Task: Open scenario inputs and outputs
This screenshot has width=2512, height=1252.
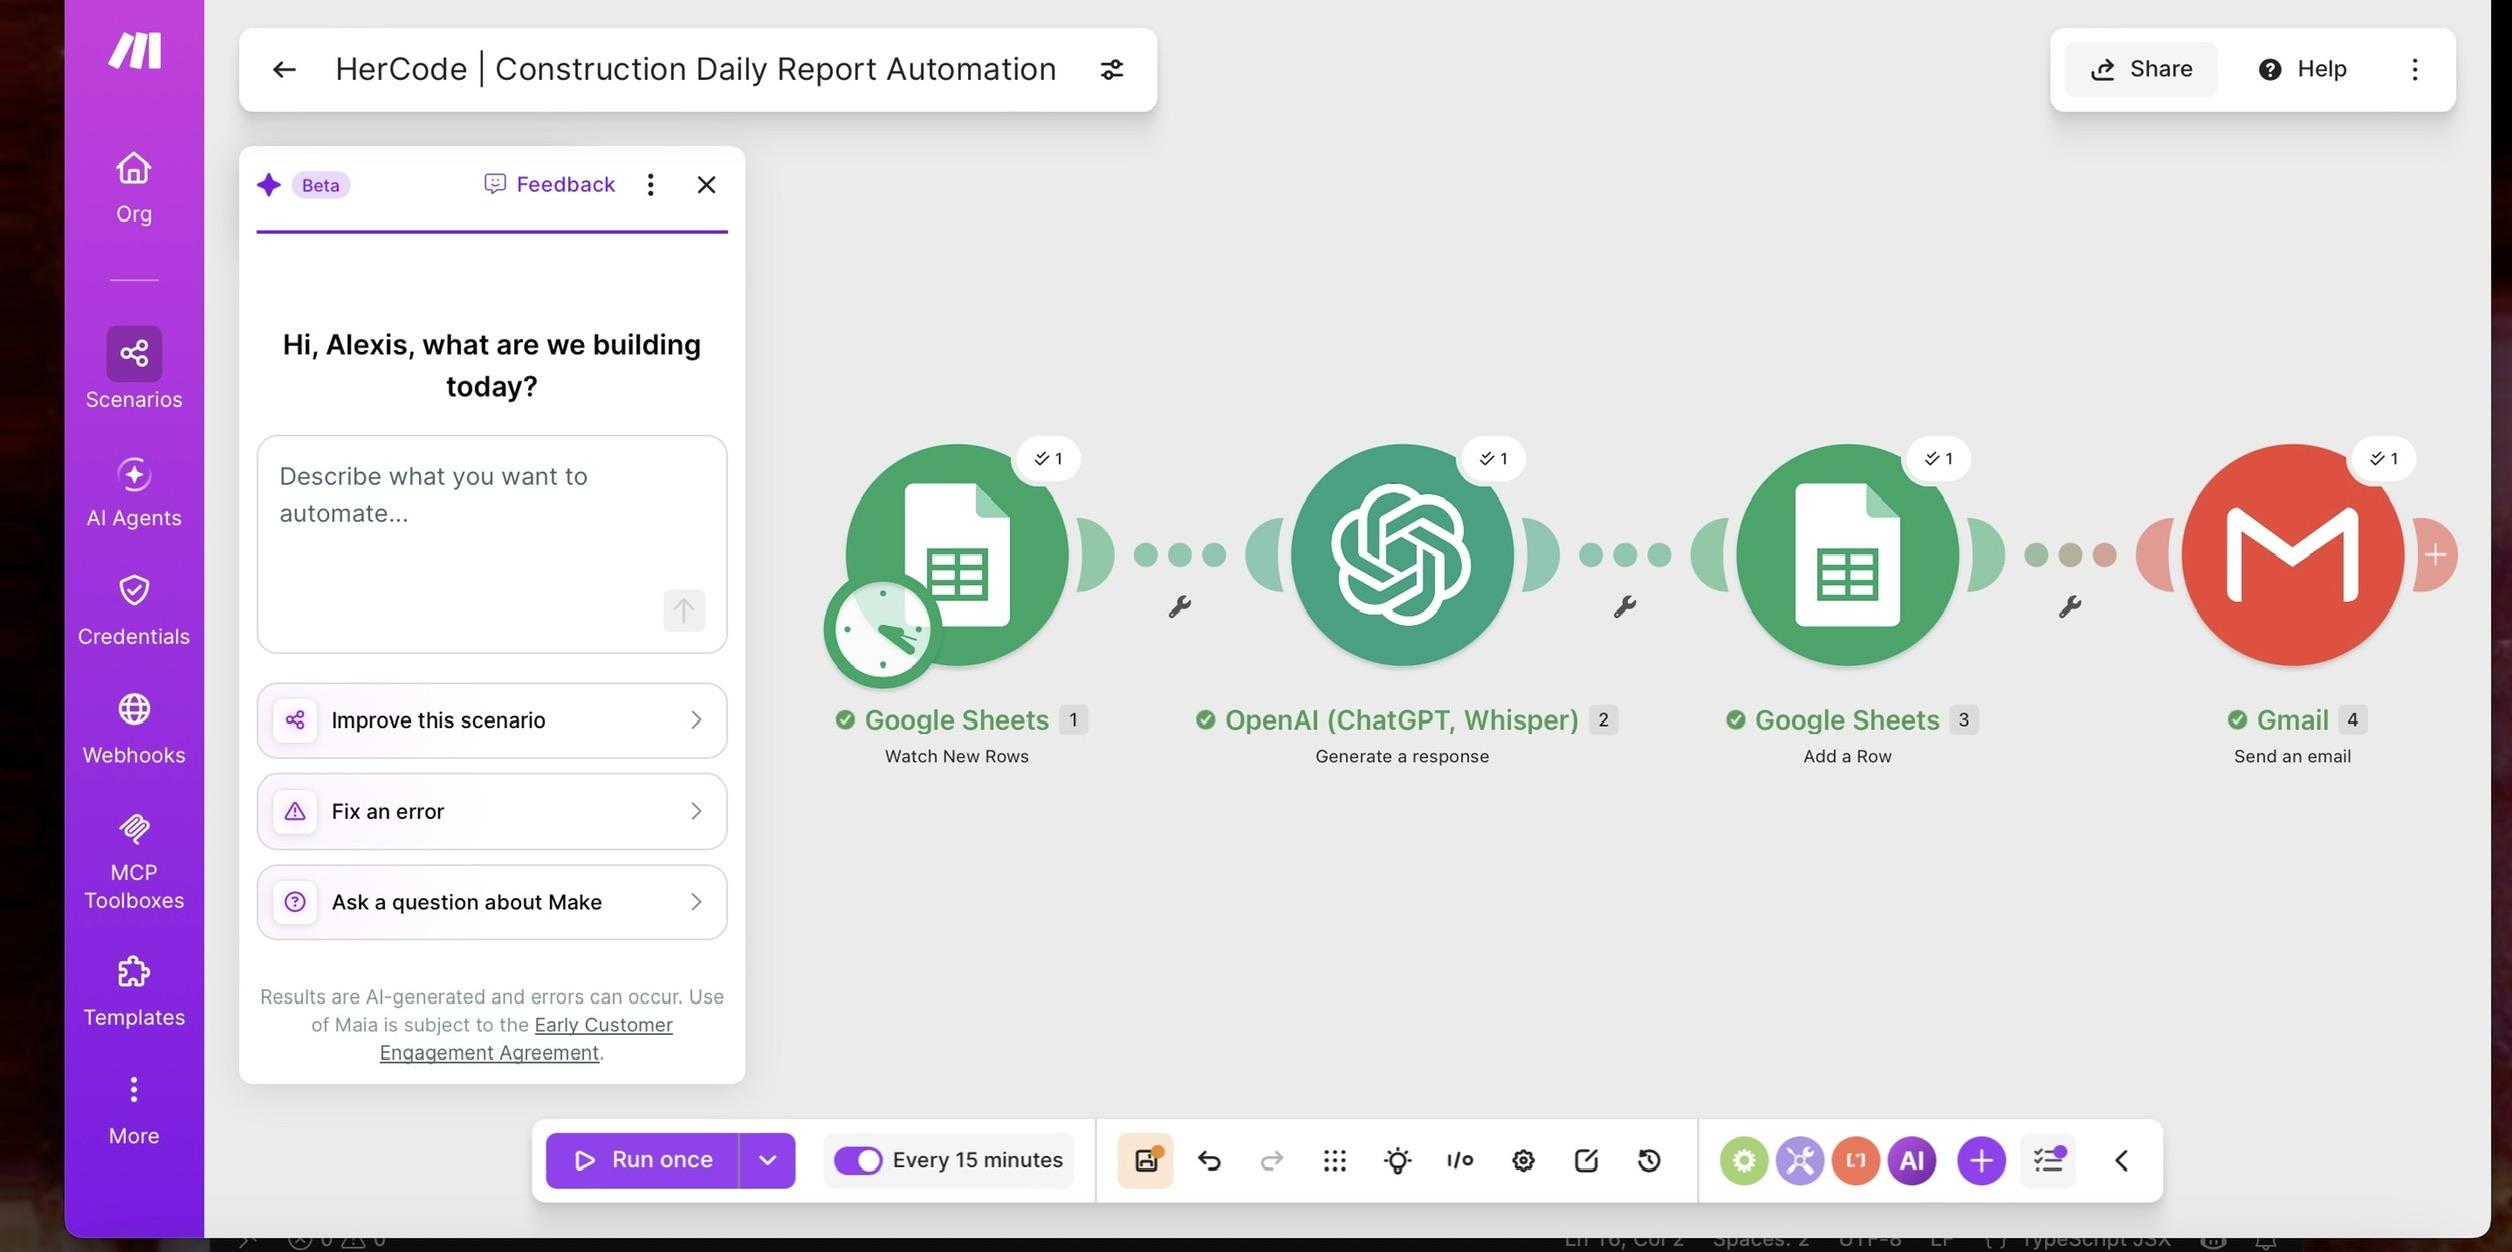Action: click(x=1460, y=1160)
